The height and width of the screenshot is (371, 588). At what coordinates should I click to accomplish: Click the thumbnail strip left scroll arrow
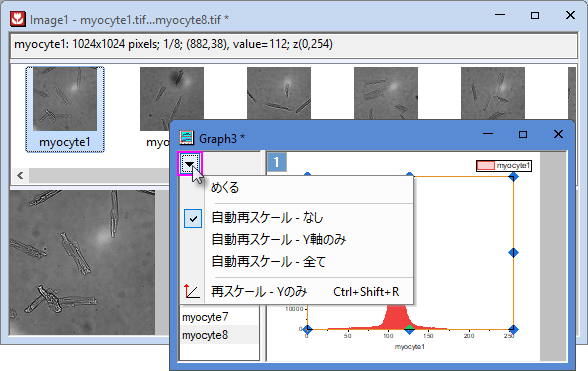tap(21, 175)
